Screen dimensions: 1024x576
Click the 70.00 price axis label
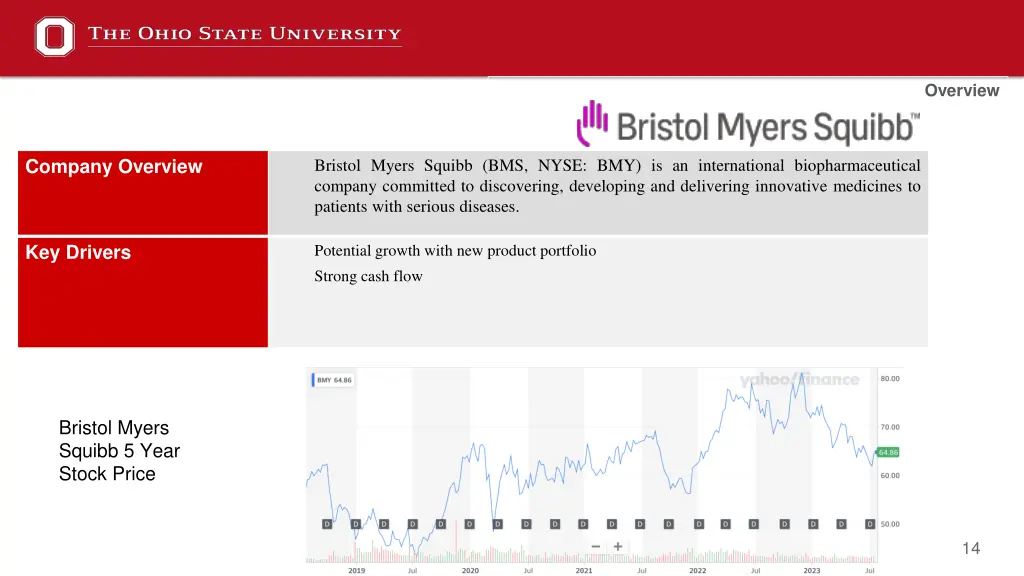[x=889, y=427]
